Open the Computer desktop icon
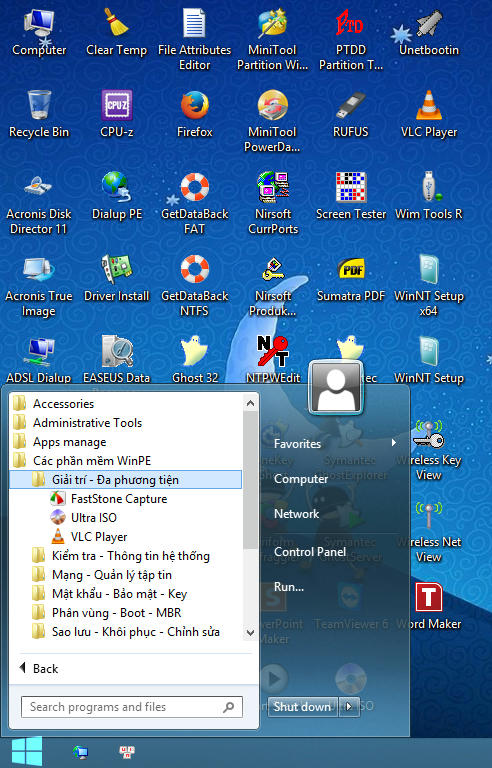 click(x=39, y=33)
